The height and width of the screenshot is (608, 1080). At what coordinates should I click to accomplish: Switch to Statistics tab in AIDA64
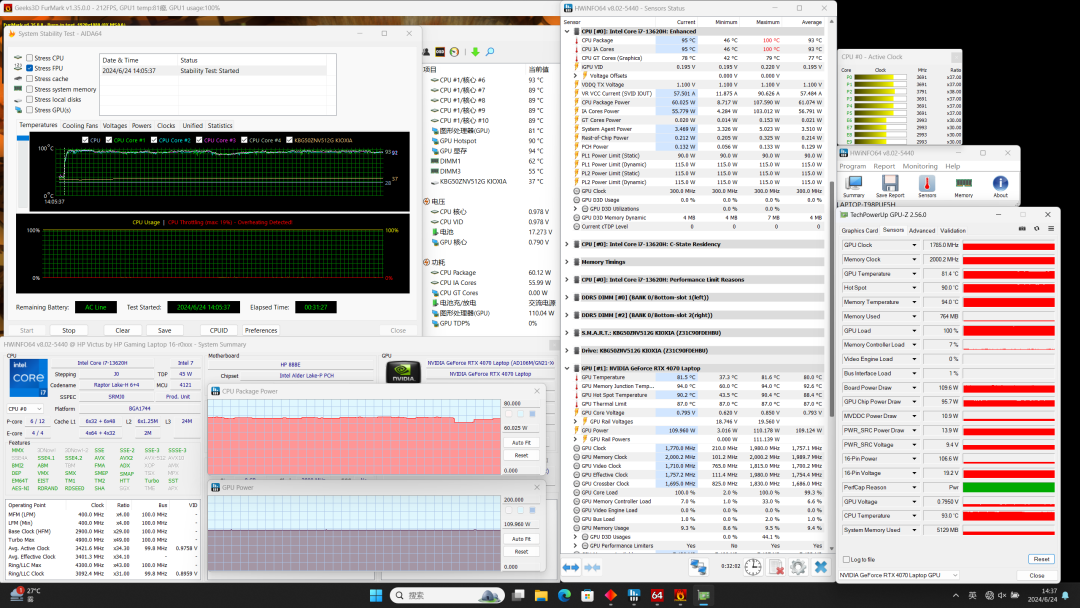[220, 126]
